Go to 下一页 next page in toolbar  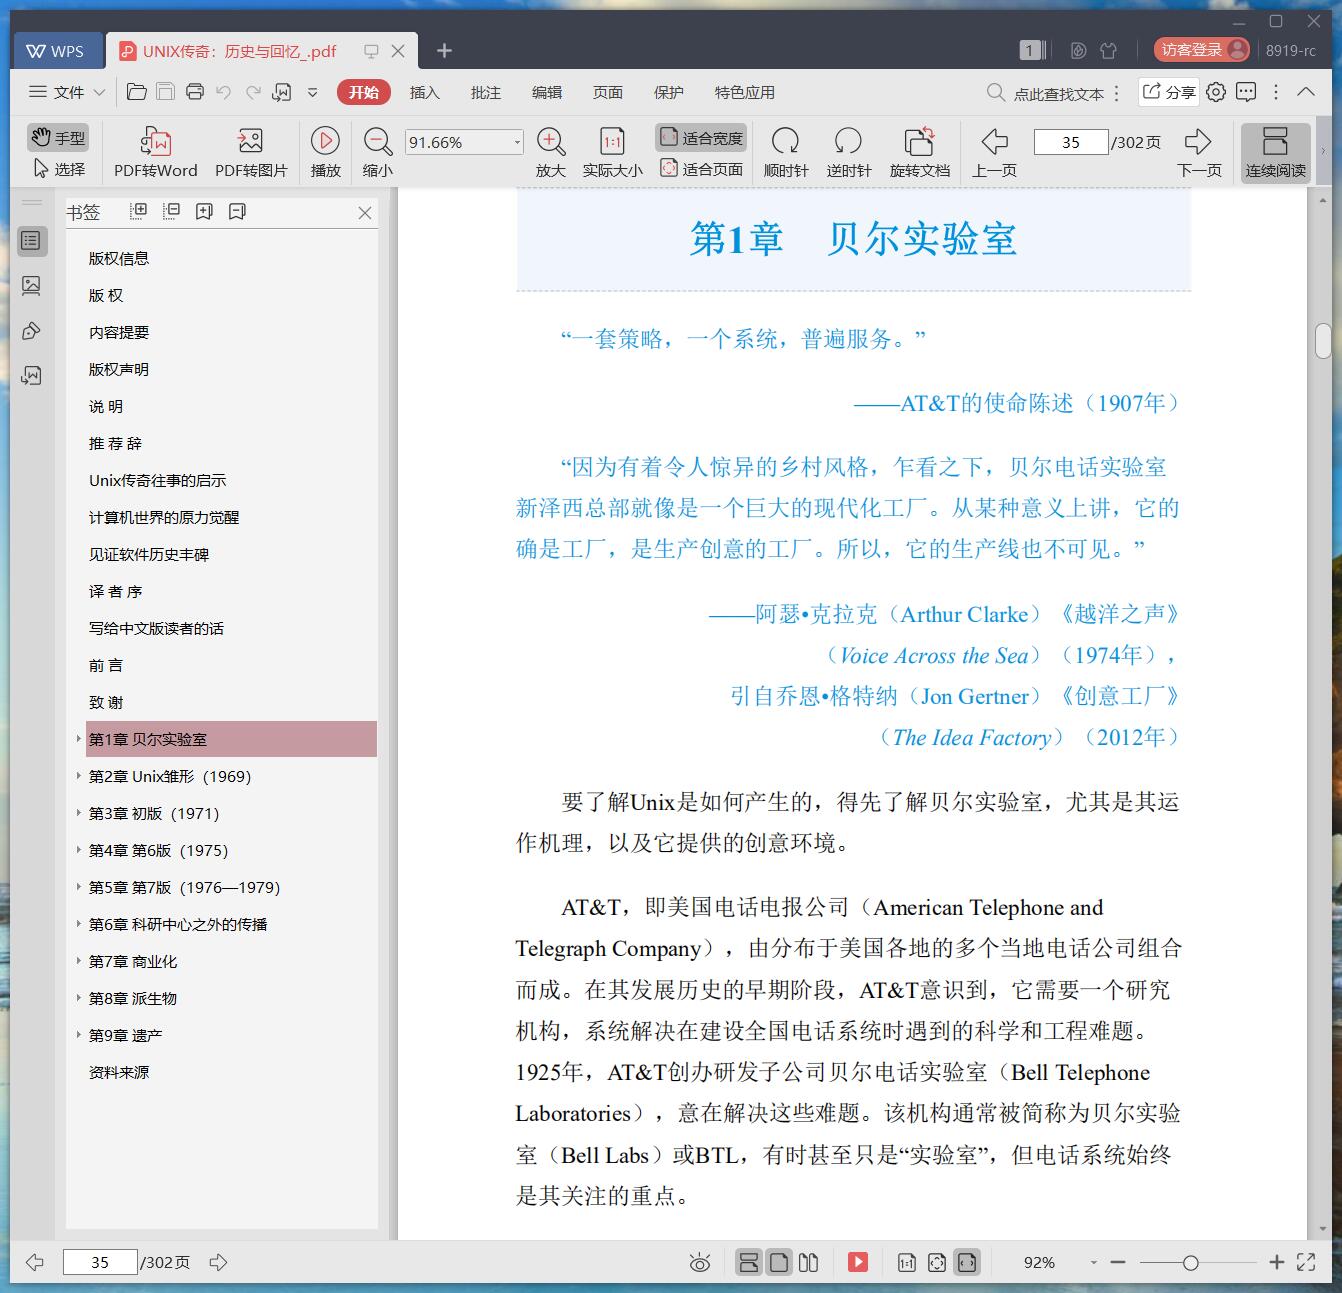point(1198,152)
